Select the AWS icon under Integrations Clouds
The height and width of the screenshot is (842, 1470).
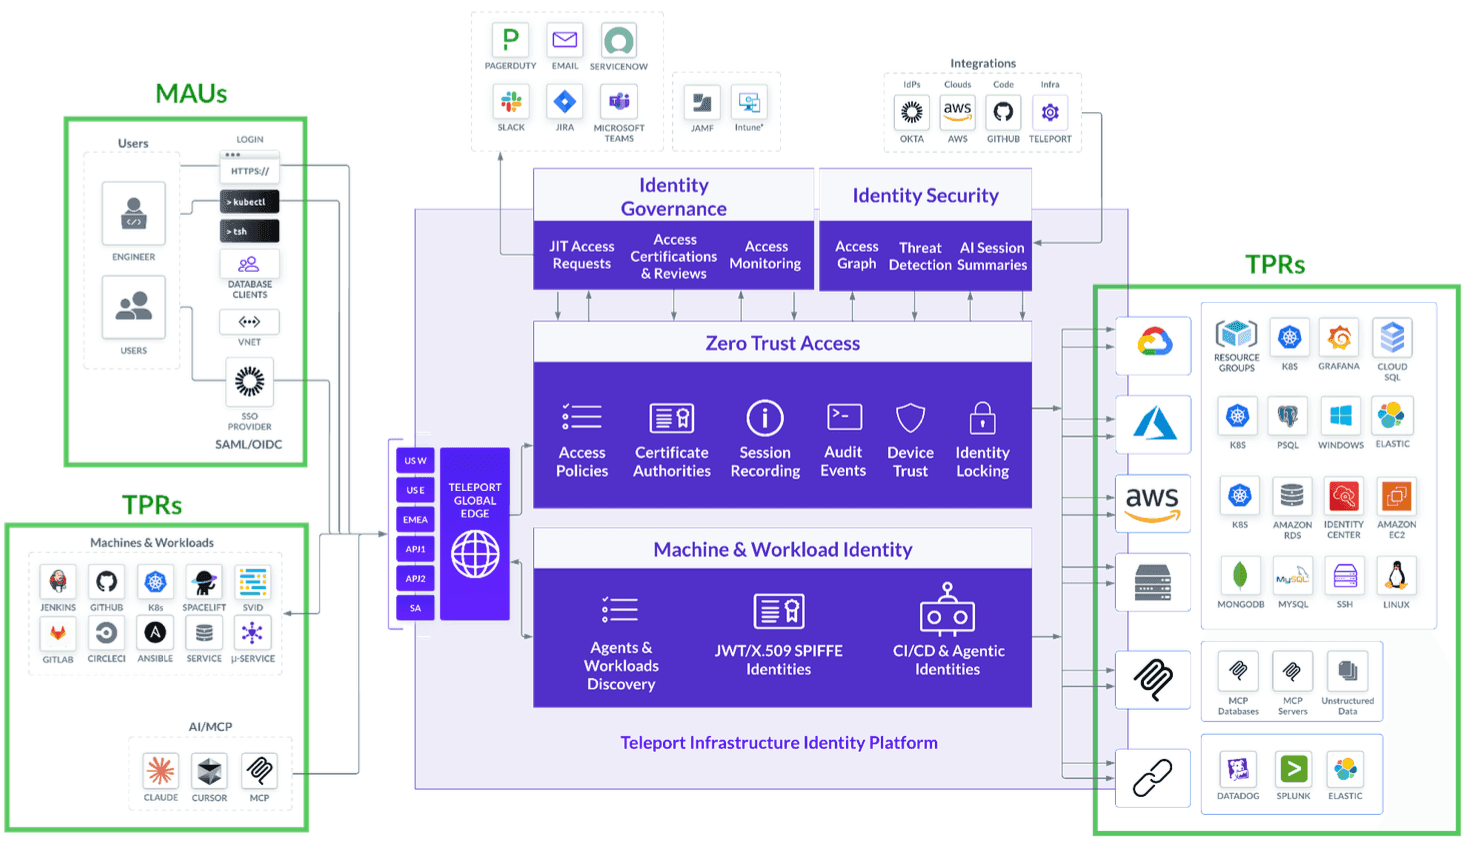(x=958, y=112)
